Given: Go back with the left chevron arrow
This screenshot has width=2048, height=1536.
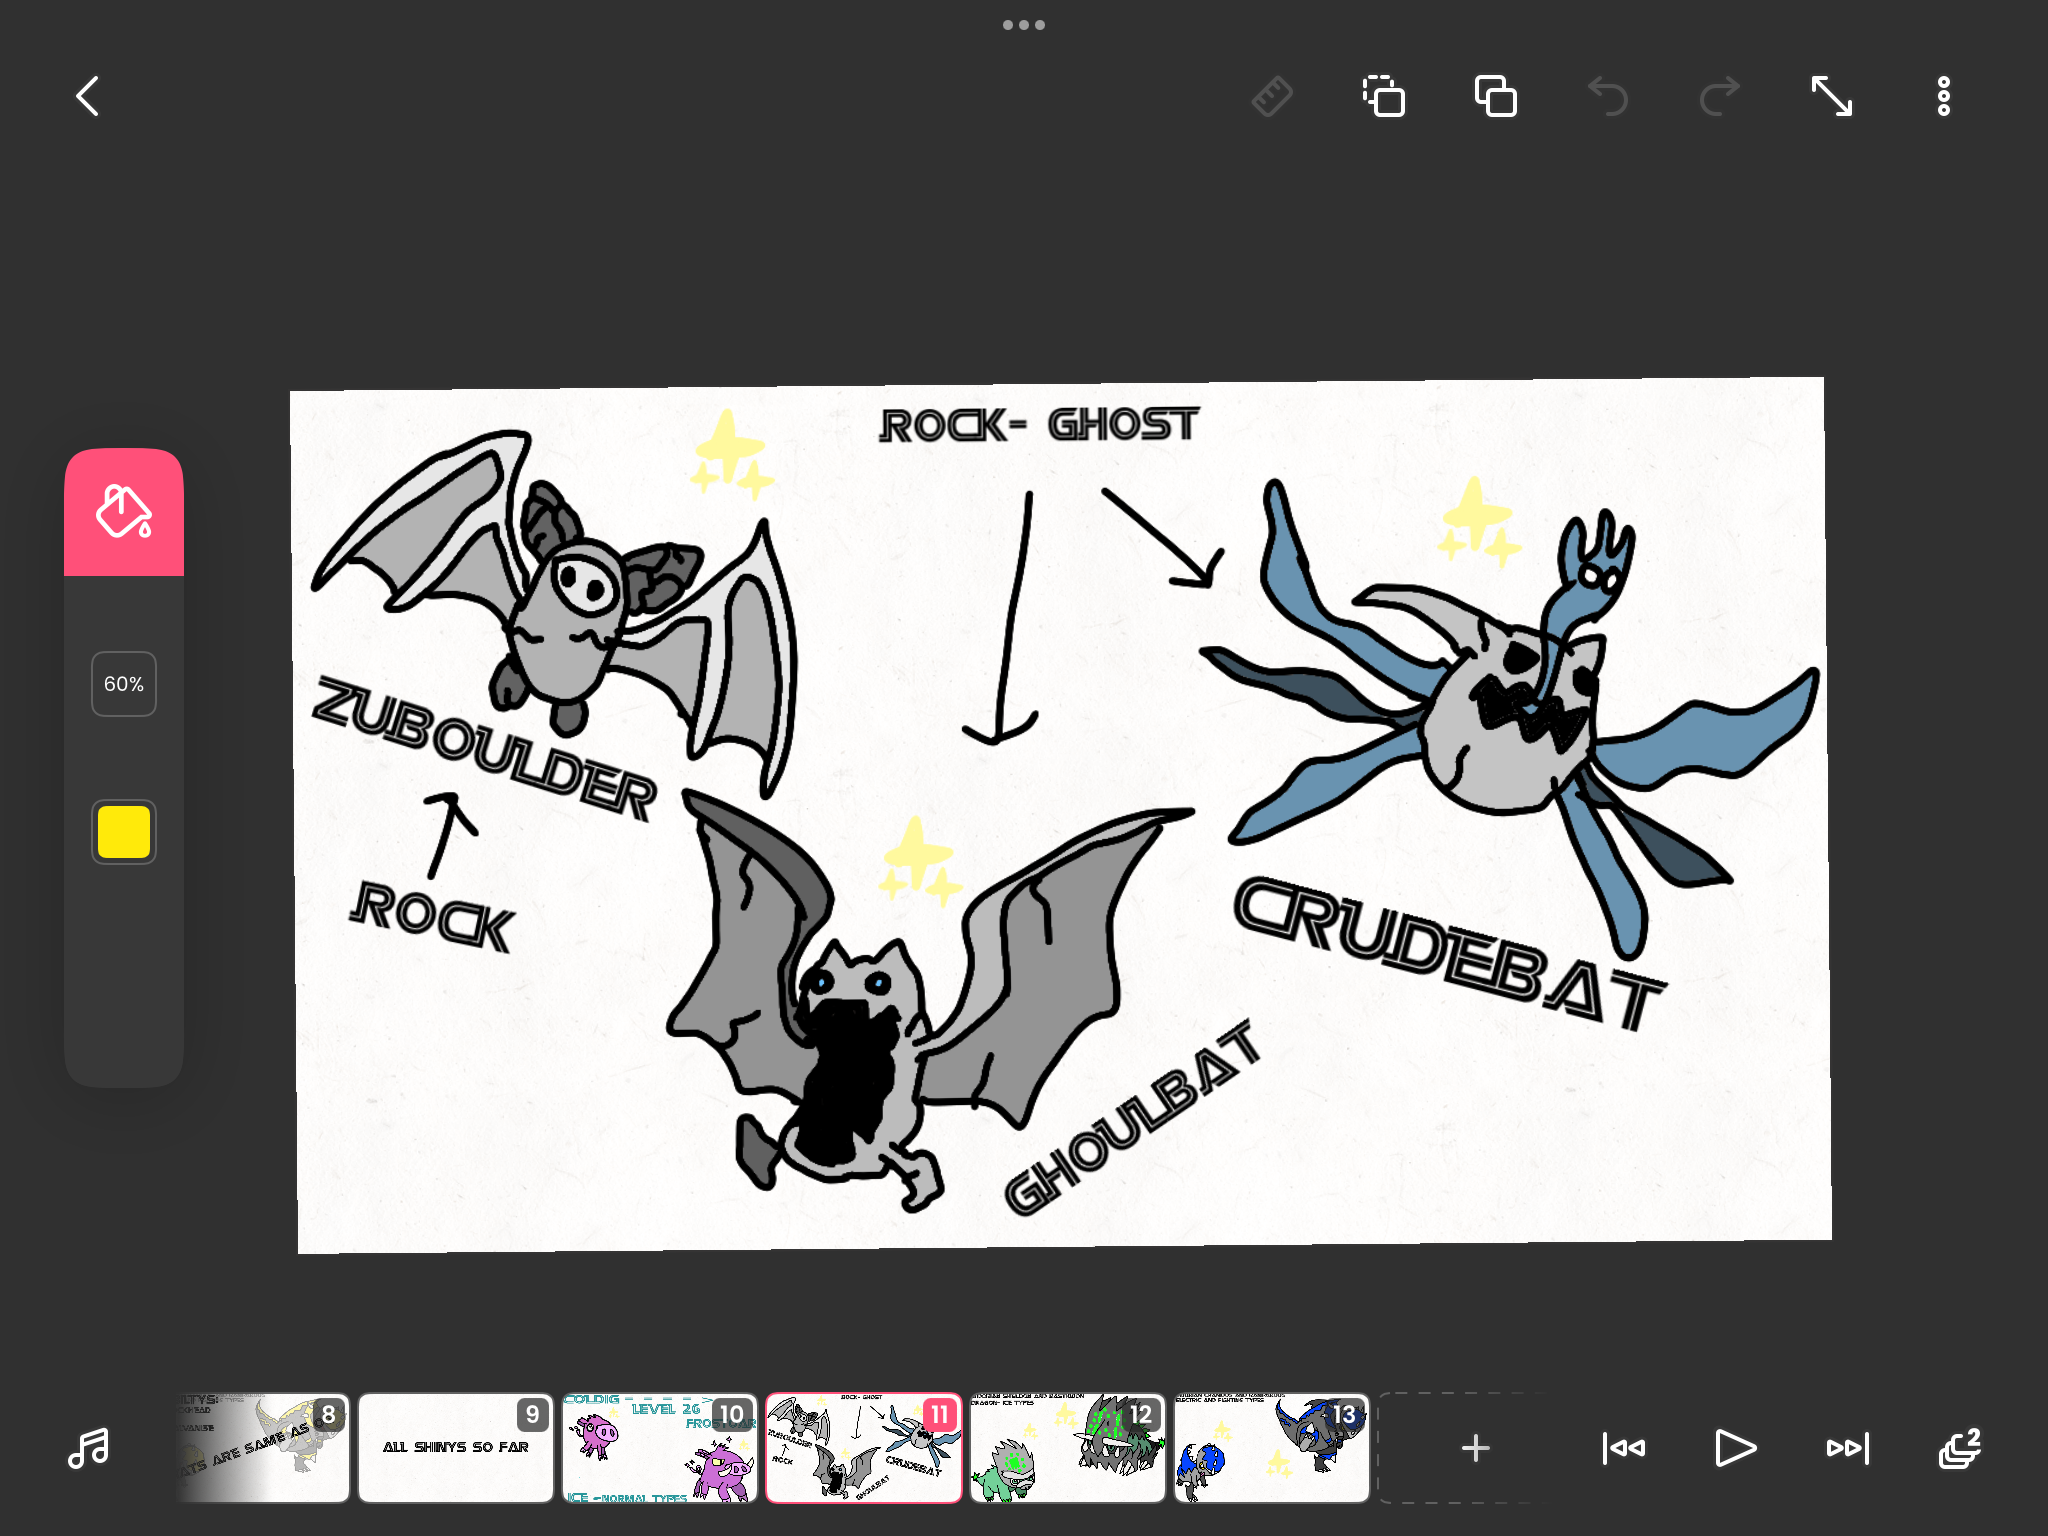Looking at the screenshot, I should coord(88,97).
